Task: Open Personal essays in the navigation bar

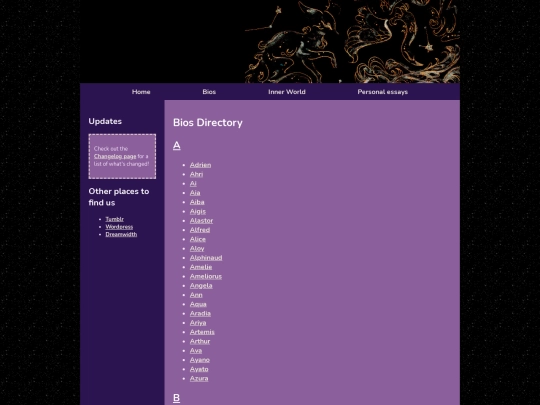Action: coord(382,92)
